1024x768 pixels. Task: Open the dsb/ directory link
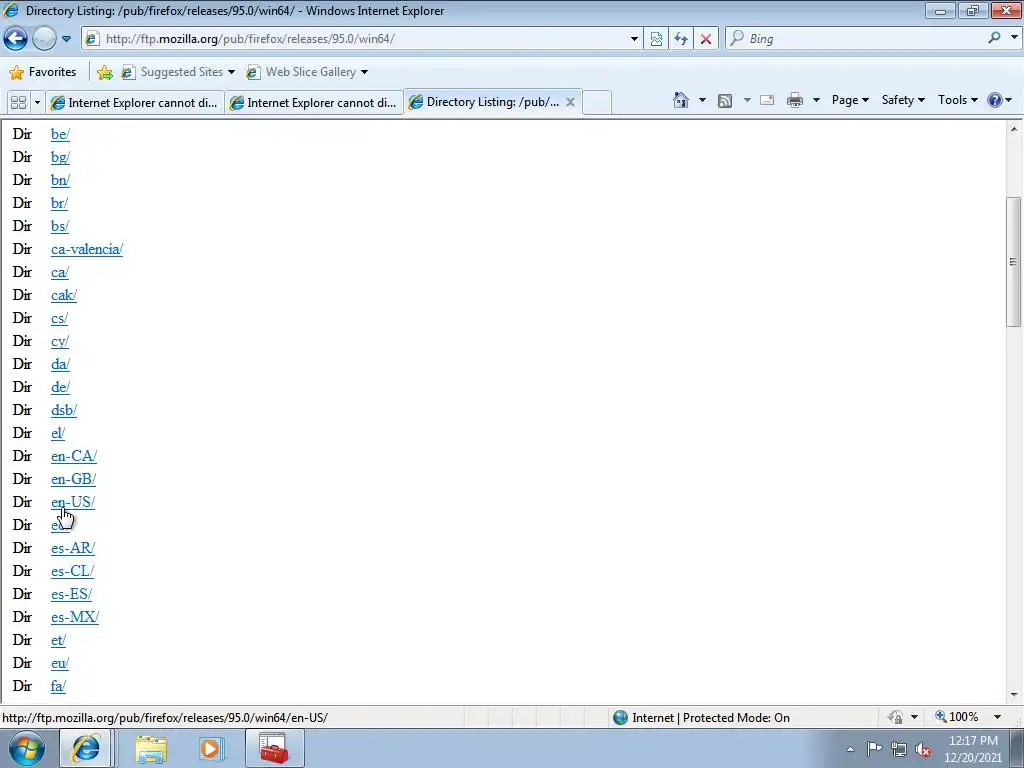[x=64, y=410]
